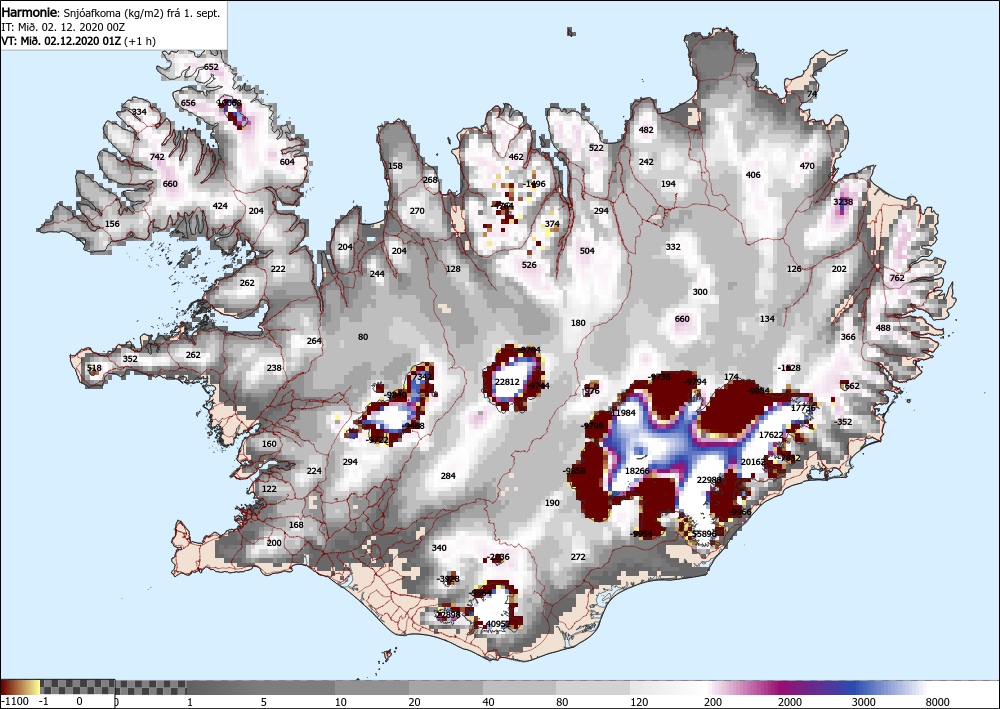Click the map value 300
Image resolution: width=1000 pixels, height=709 pixels.
(700, 291)
